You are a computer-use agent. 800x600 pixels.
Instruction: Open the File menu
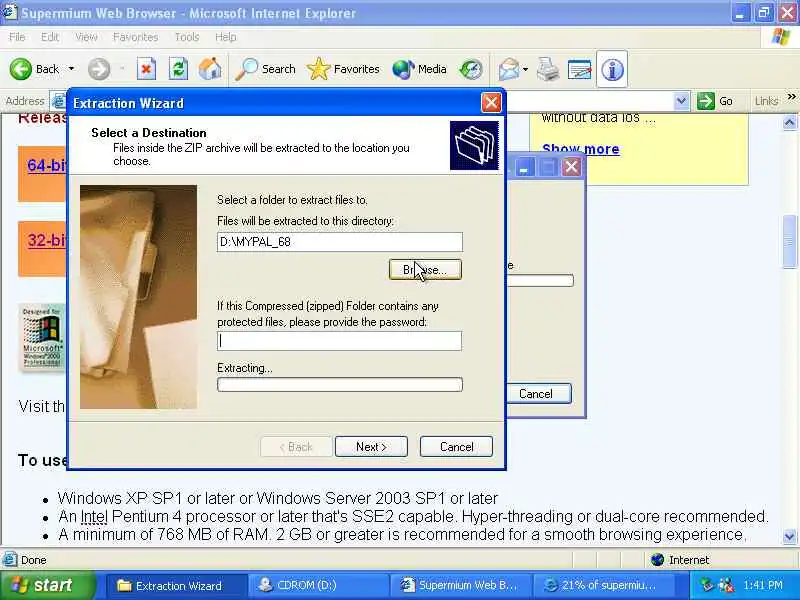(17, 37)
